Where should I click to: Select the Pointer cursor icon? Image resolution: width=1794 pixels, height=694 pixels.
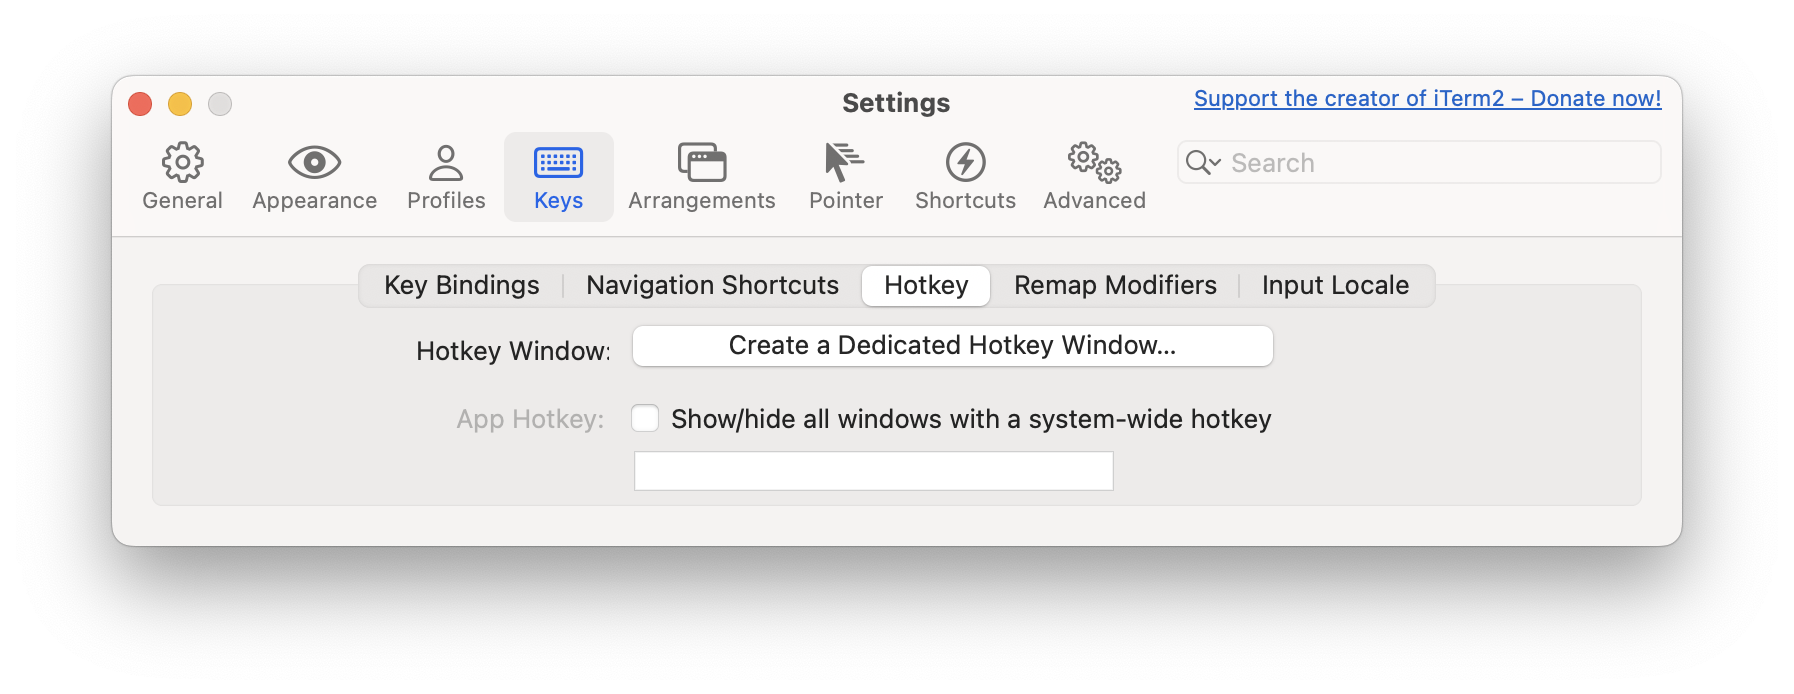(x=845, y=162)
